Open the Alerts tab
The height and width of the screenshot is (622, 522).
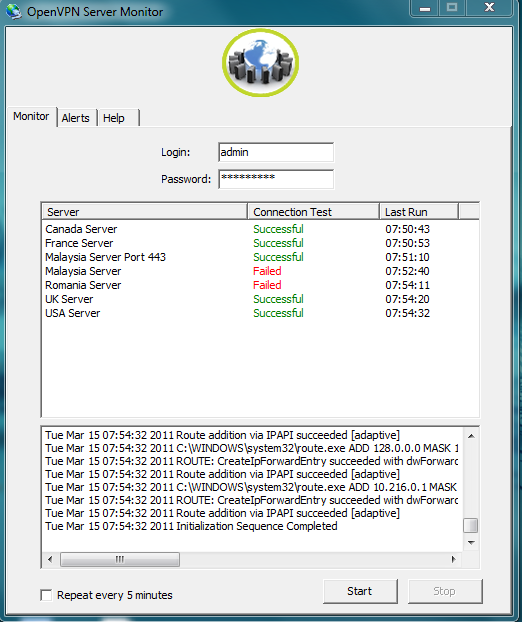click(x=76, y=118)
